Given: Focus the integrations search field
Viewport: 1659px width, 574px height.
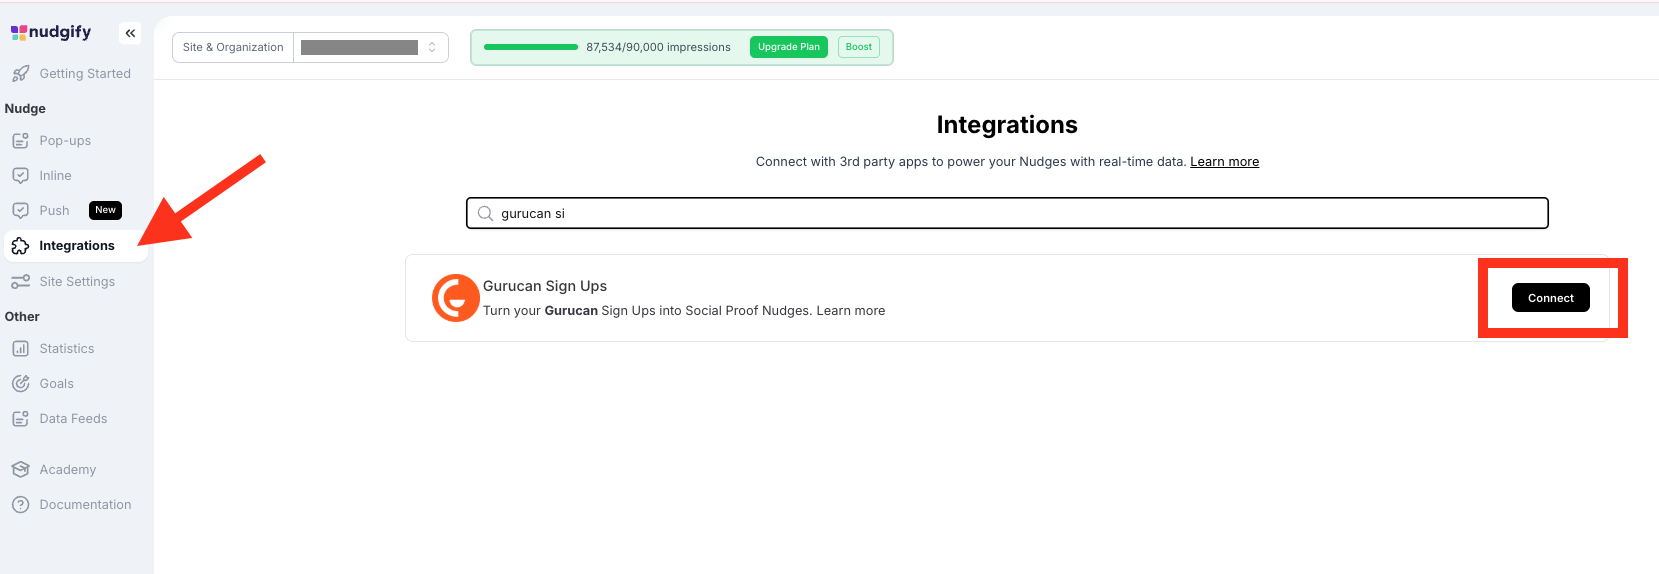Looking at the screenshot, I should pyautogui.click(x=1007, y=213).
